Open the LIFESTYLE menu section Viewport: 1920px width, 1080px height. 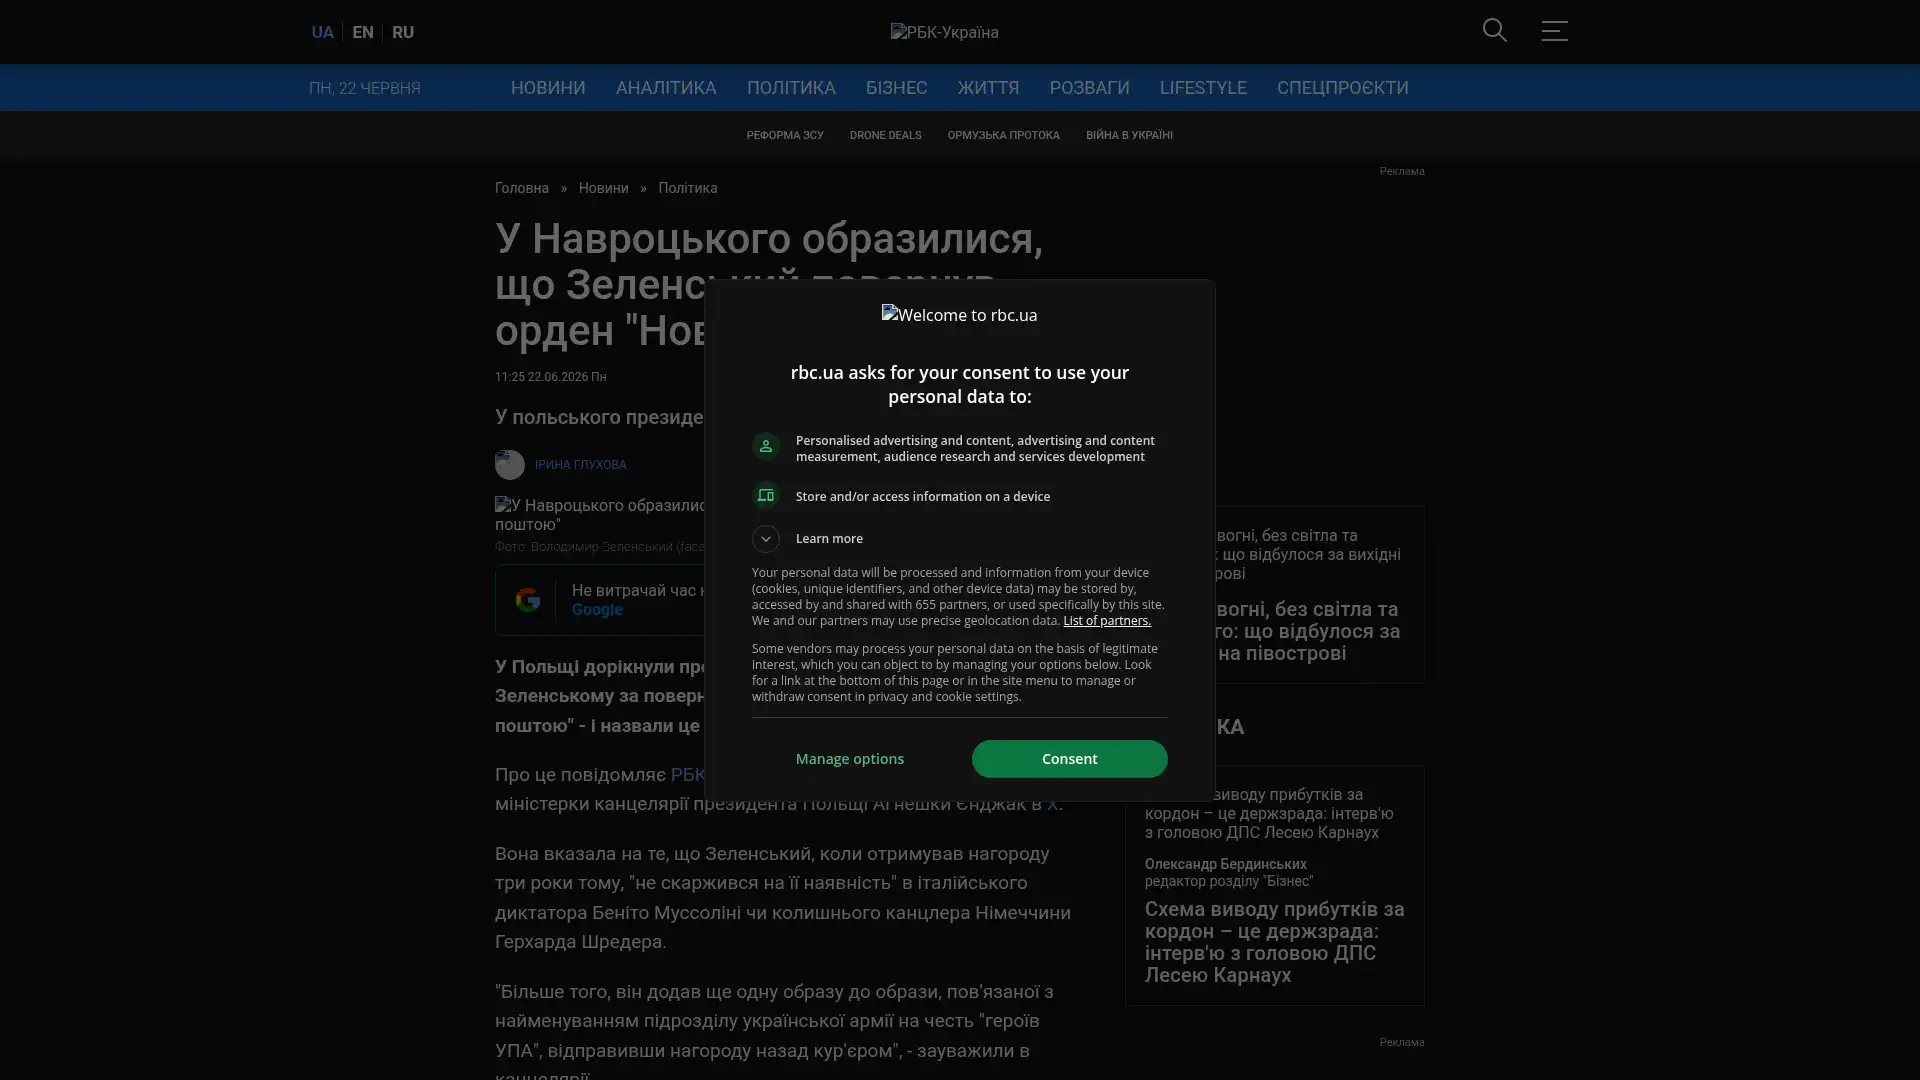click(1203, 88)
